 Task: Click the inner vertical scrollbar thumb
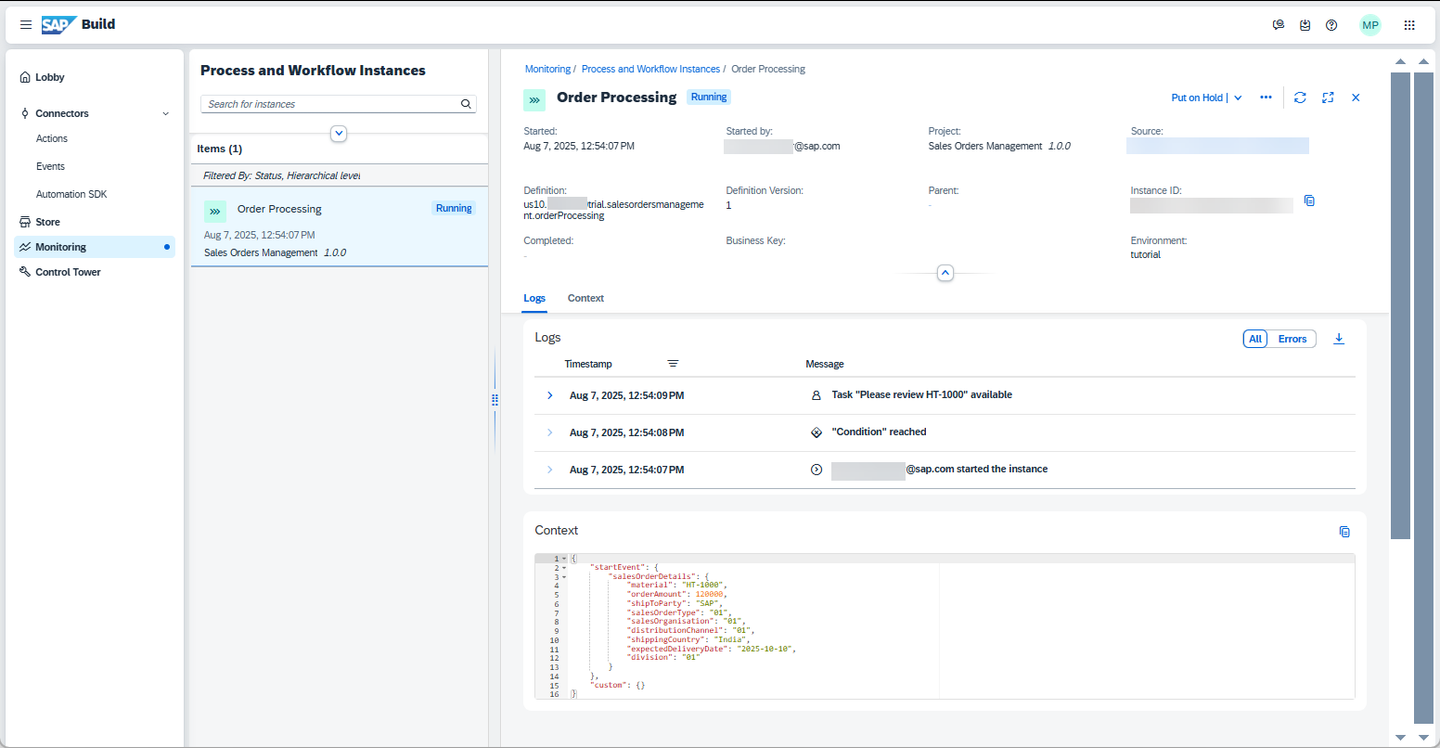pyautogui.click(x=1401, y=305)
